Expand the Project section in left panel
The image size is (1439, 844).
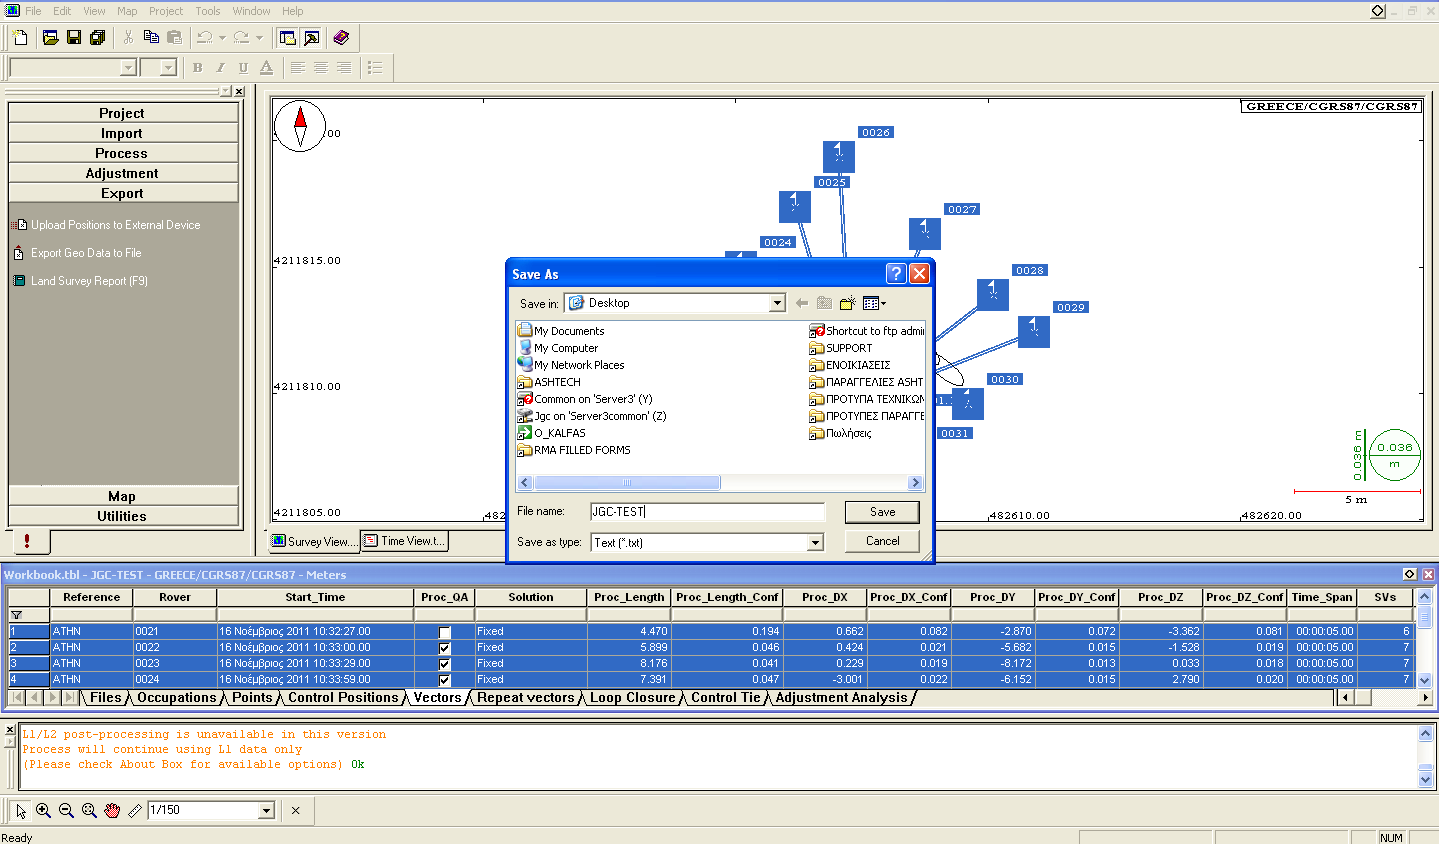[122, 113]
